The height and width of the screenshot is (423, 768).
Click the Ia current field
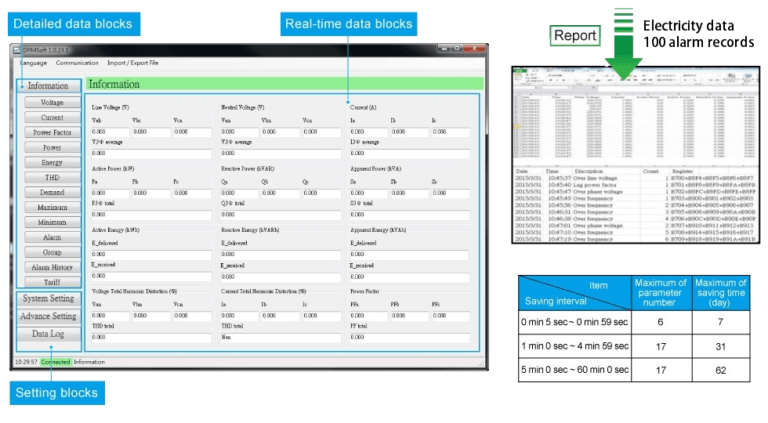[369, 132]
